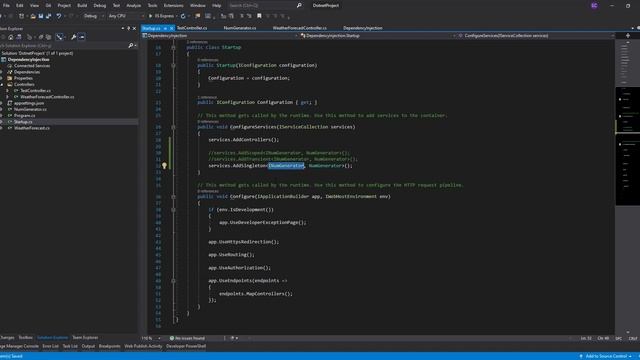Toggle auto-hide pin on Solution Explorer
Viewport: 640px width, 360px height.
(128, 28)
